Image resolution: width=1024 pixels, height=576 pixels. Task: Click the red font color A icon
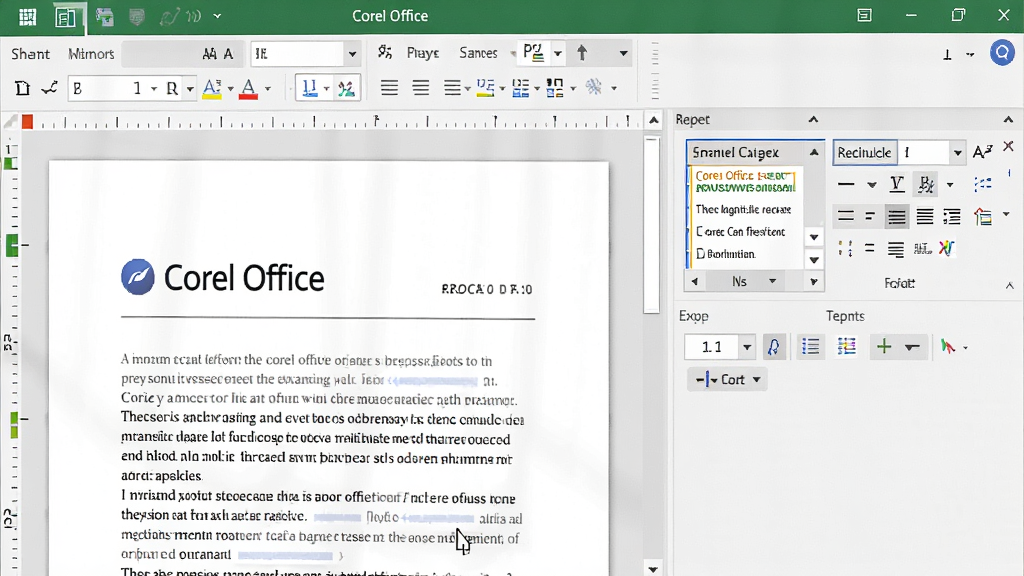248,89
